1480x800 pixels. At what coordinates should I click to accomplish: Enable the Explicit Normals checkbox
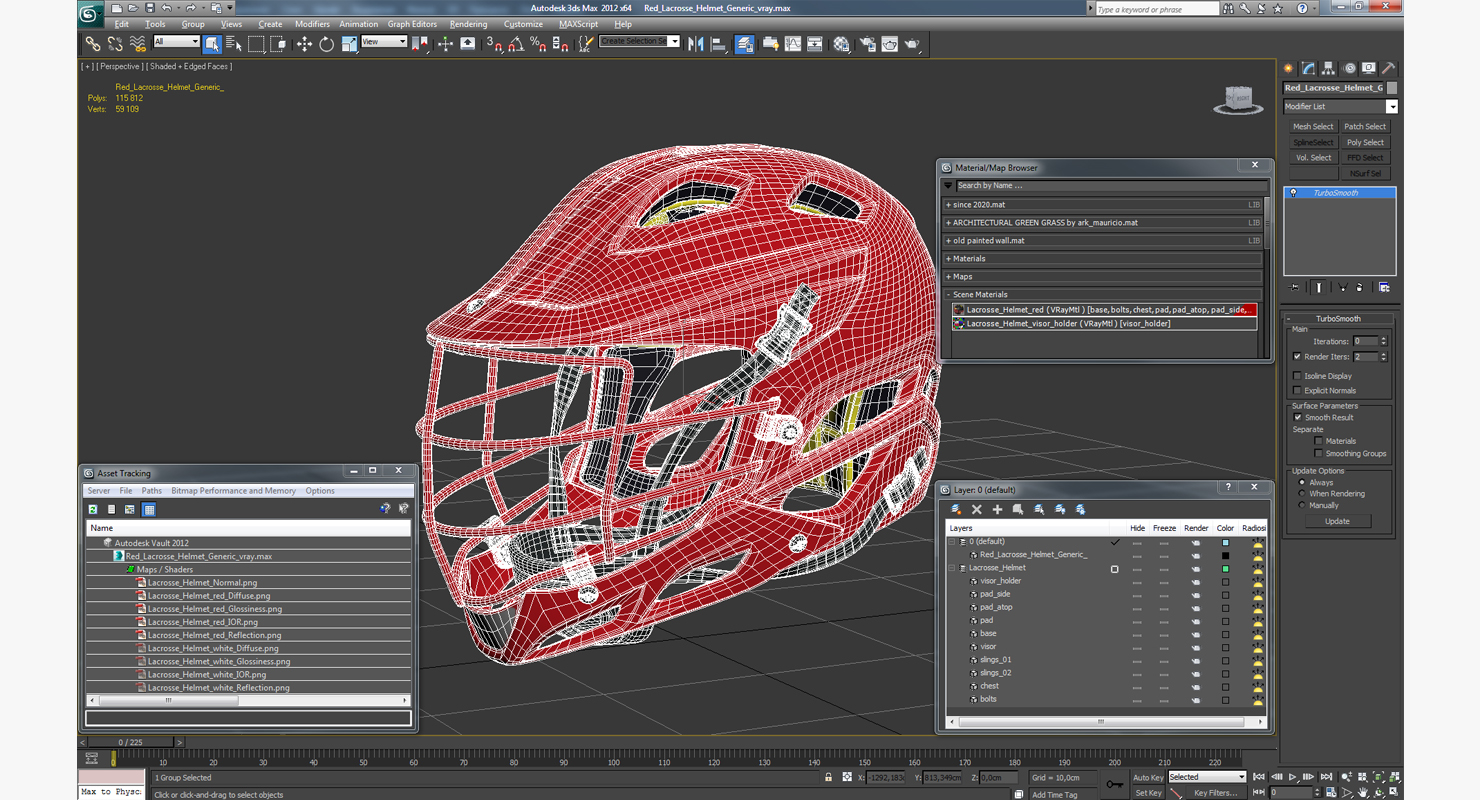point(1298,391)
